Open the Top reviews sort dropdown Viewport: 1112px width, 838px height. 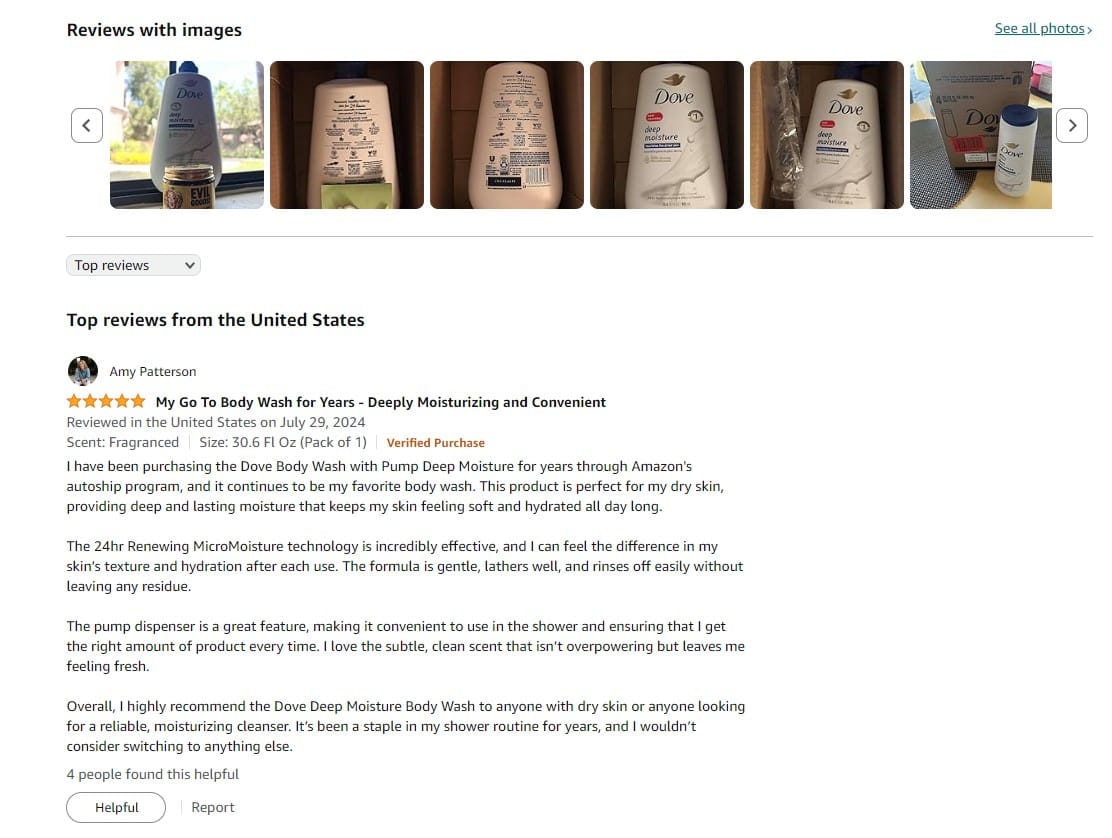(133, 265)
